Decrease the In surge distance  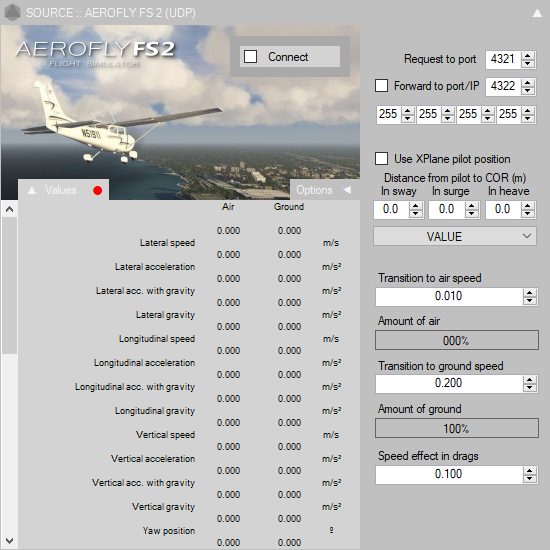tap(472, 214)
